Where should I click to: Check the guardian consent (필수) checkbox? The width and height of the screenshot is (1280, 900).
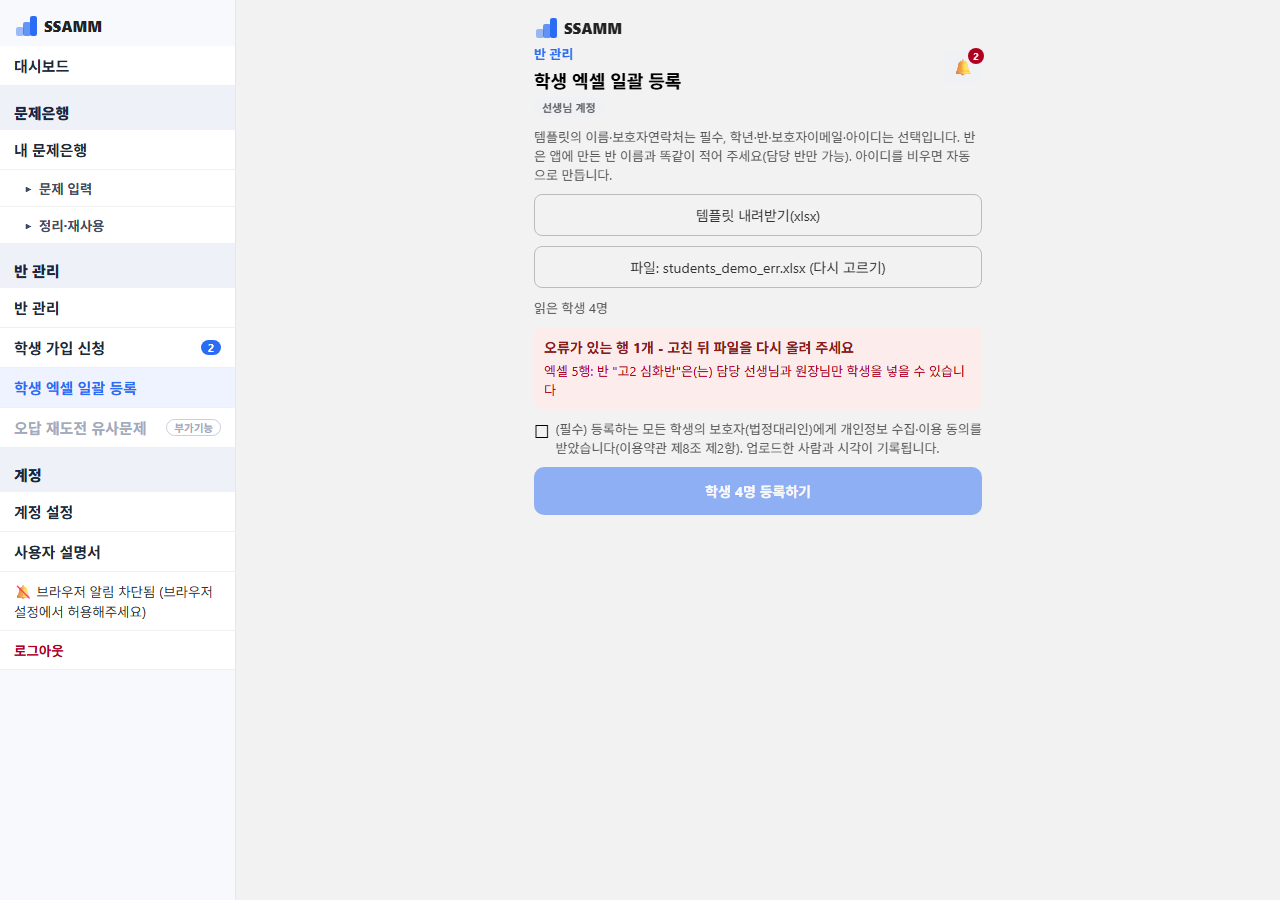[x=542, y=431]
